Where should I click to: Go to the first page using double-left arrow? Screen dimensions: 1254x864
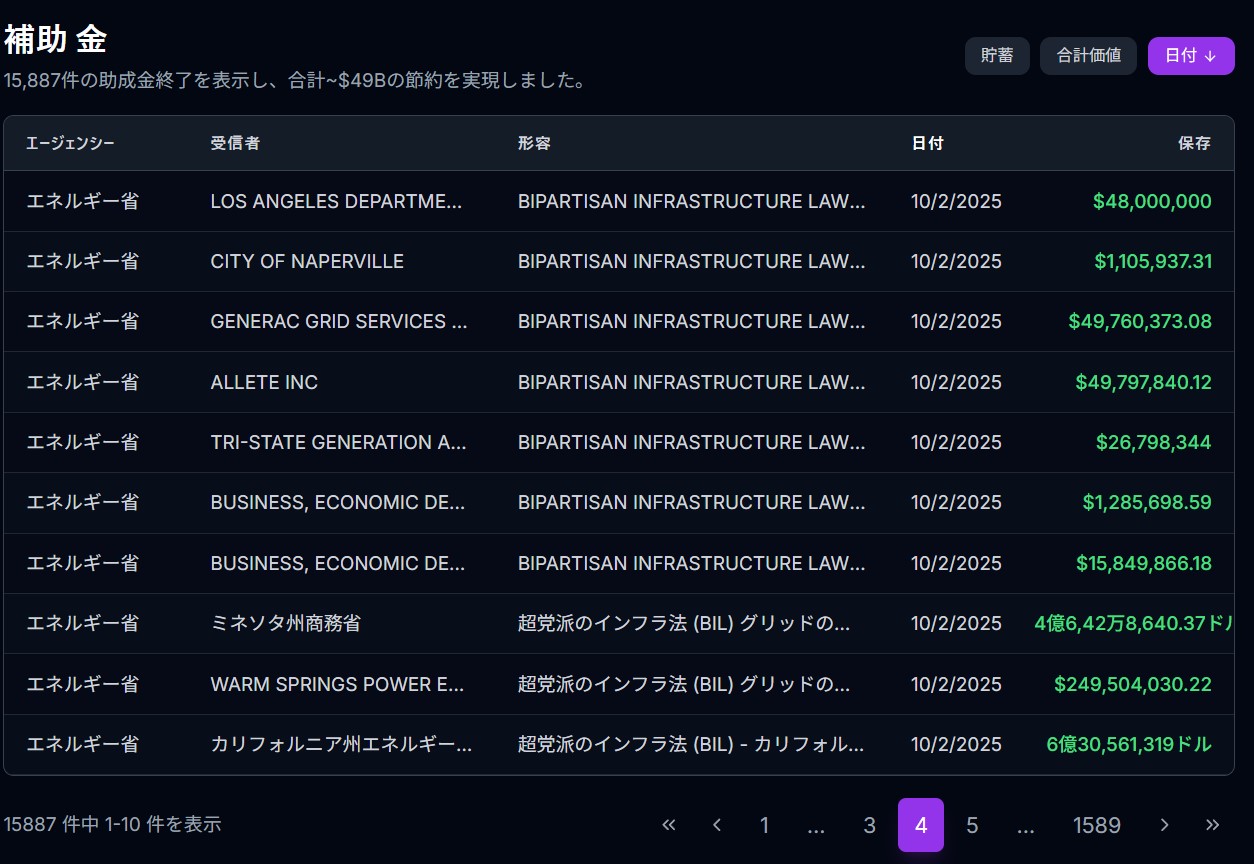[x=669, y=825]
